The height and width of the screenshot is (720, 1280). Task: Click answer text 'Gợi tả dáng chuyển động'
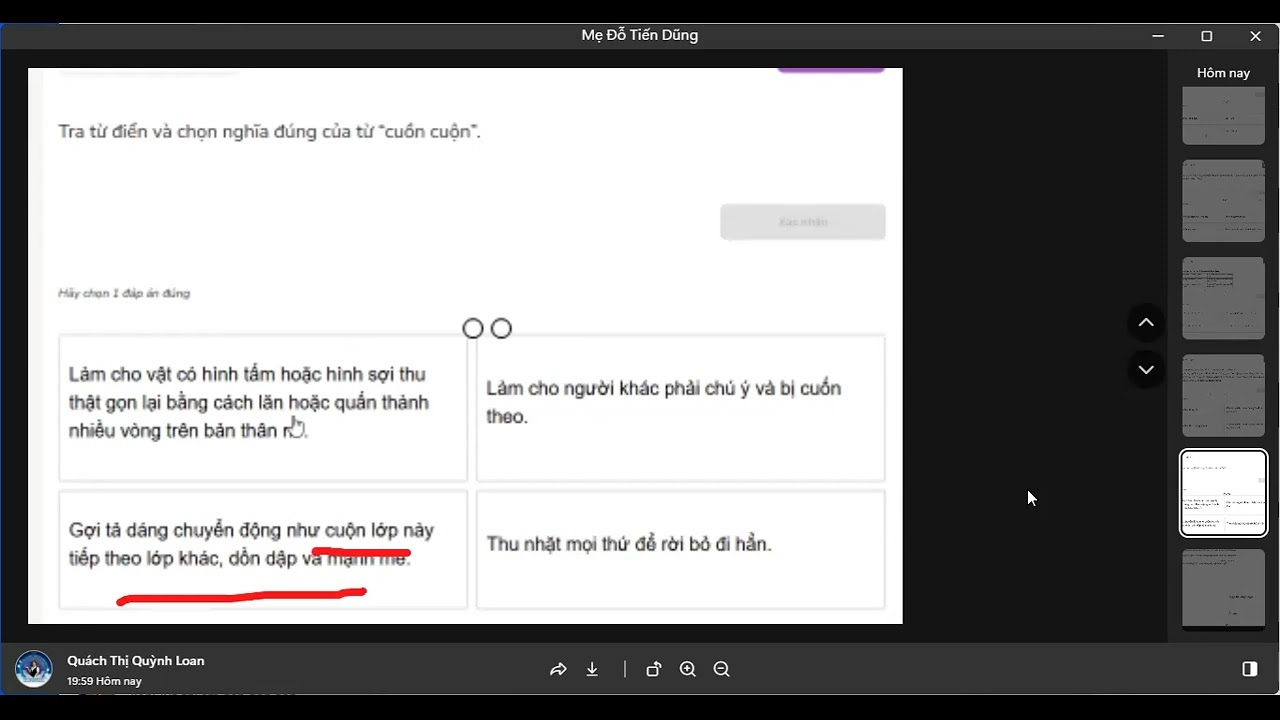coord(251,544)
